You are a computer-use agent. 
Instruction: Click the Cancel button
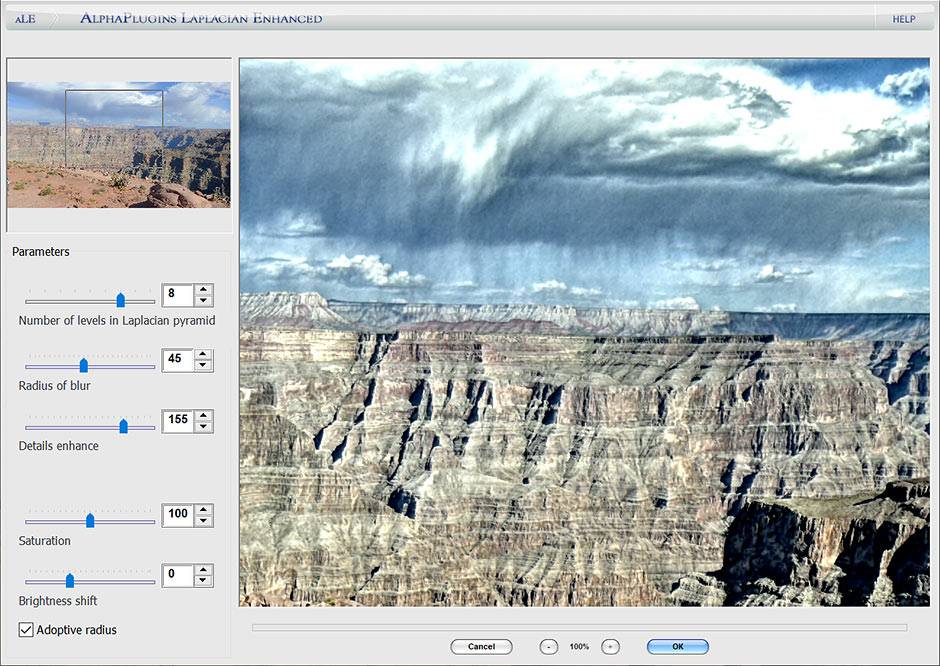point(481,646)
